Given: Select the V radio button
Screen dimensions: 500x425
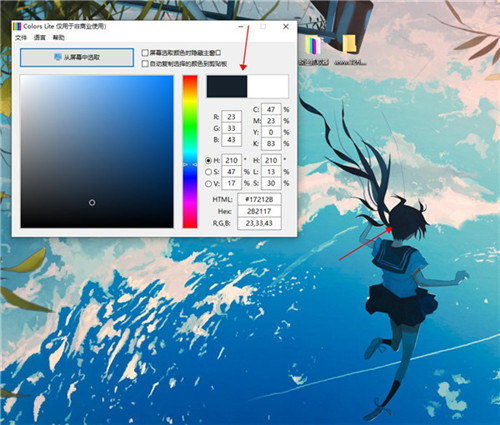Looking at the screenshot, I should [208, 183].
